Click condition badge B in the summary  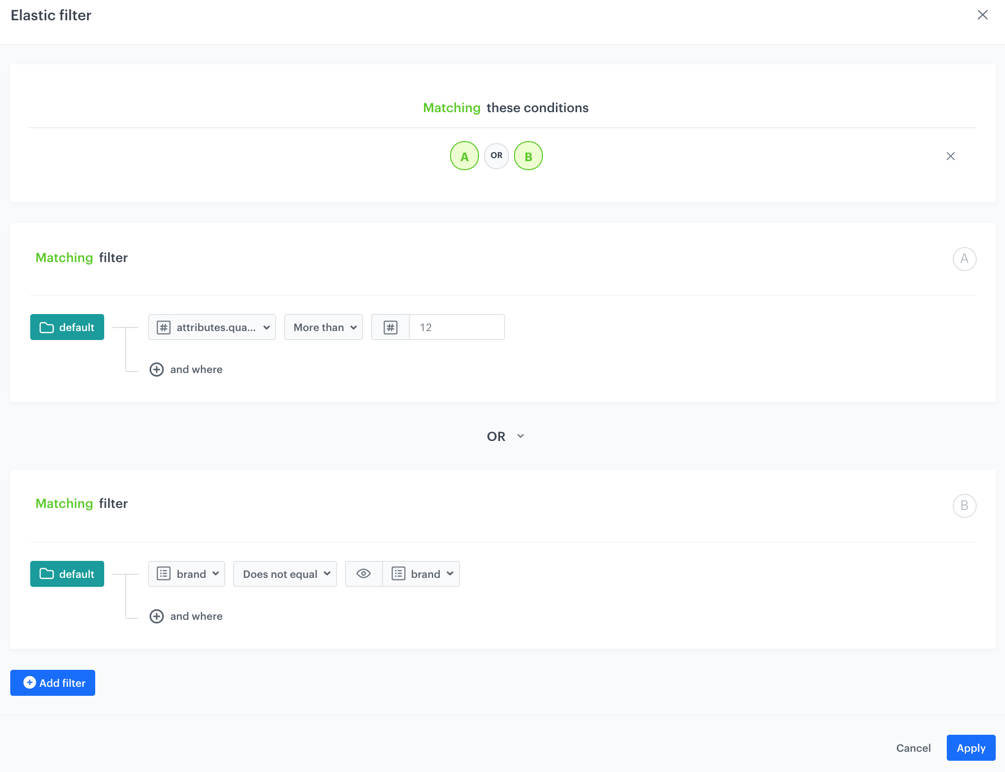tap(528, 156)
